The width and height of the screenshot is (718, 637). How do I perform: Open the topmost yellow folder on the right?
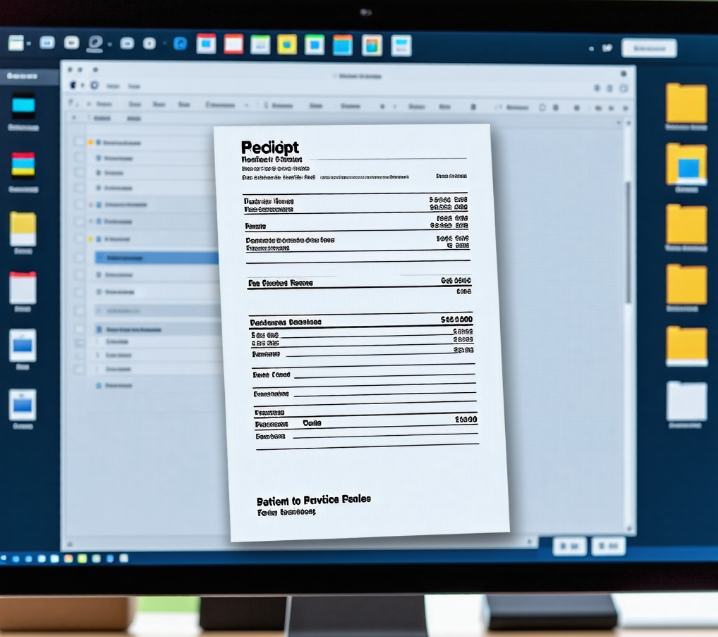point(686,103)
